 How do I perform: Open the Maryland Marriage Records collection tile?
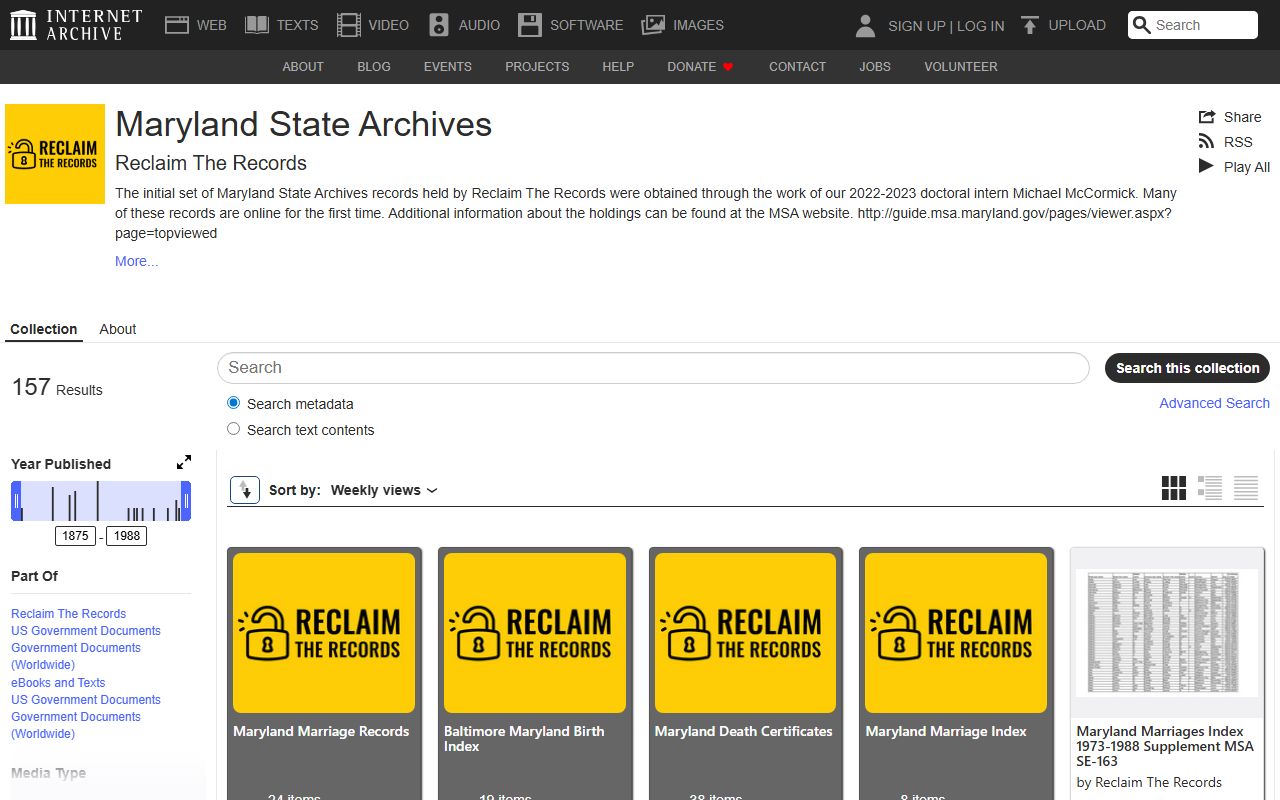click(x=324, y=673)
